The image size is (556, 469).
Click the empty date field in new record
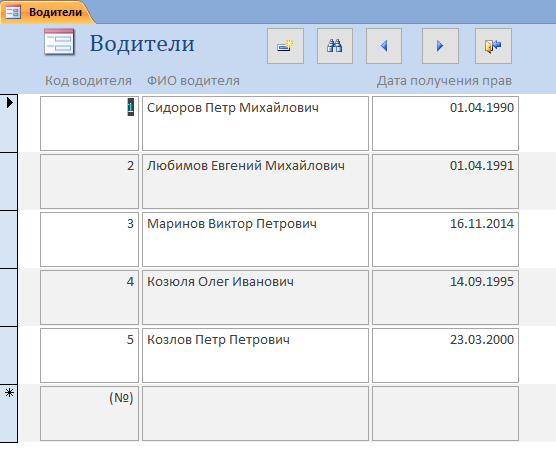pyautogui.click(x=445, y=414)
